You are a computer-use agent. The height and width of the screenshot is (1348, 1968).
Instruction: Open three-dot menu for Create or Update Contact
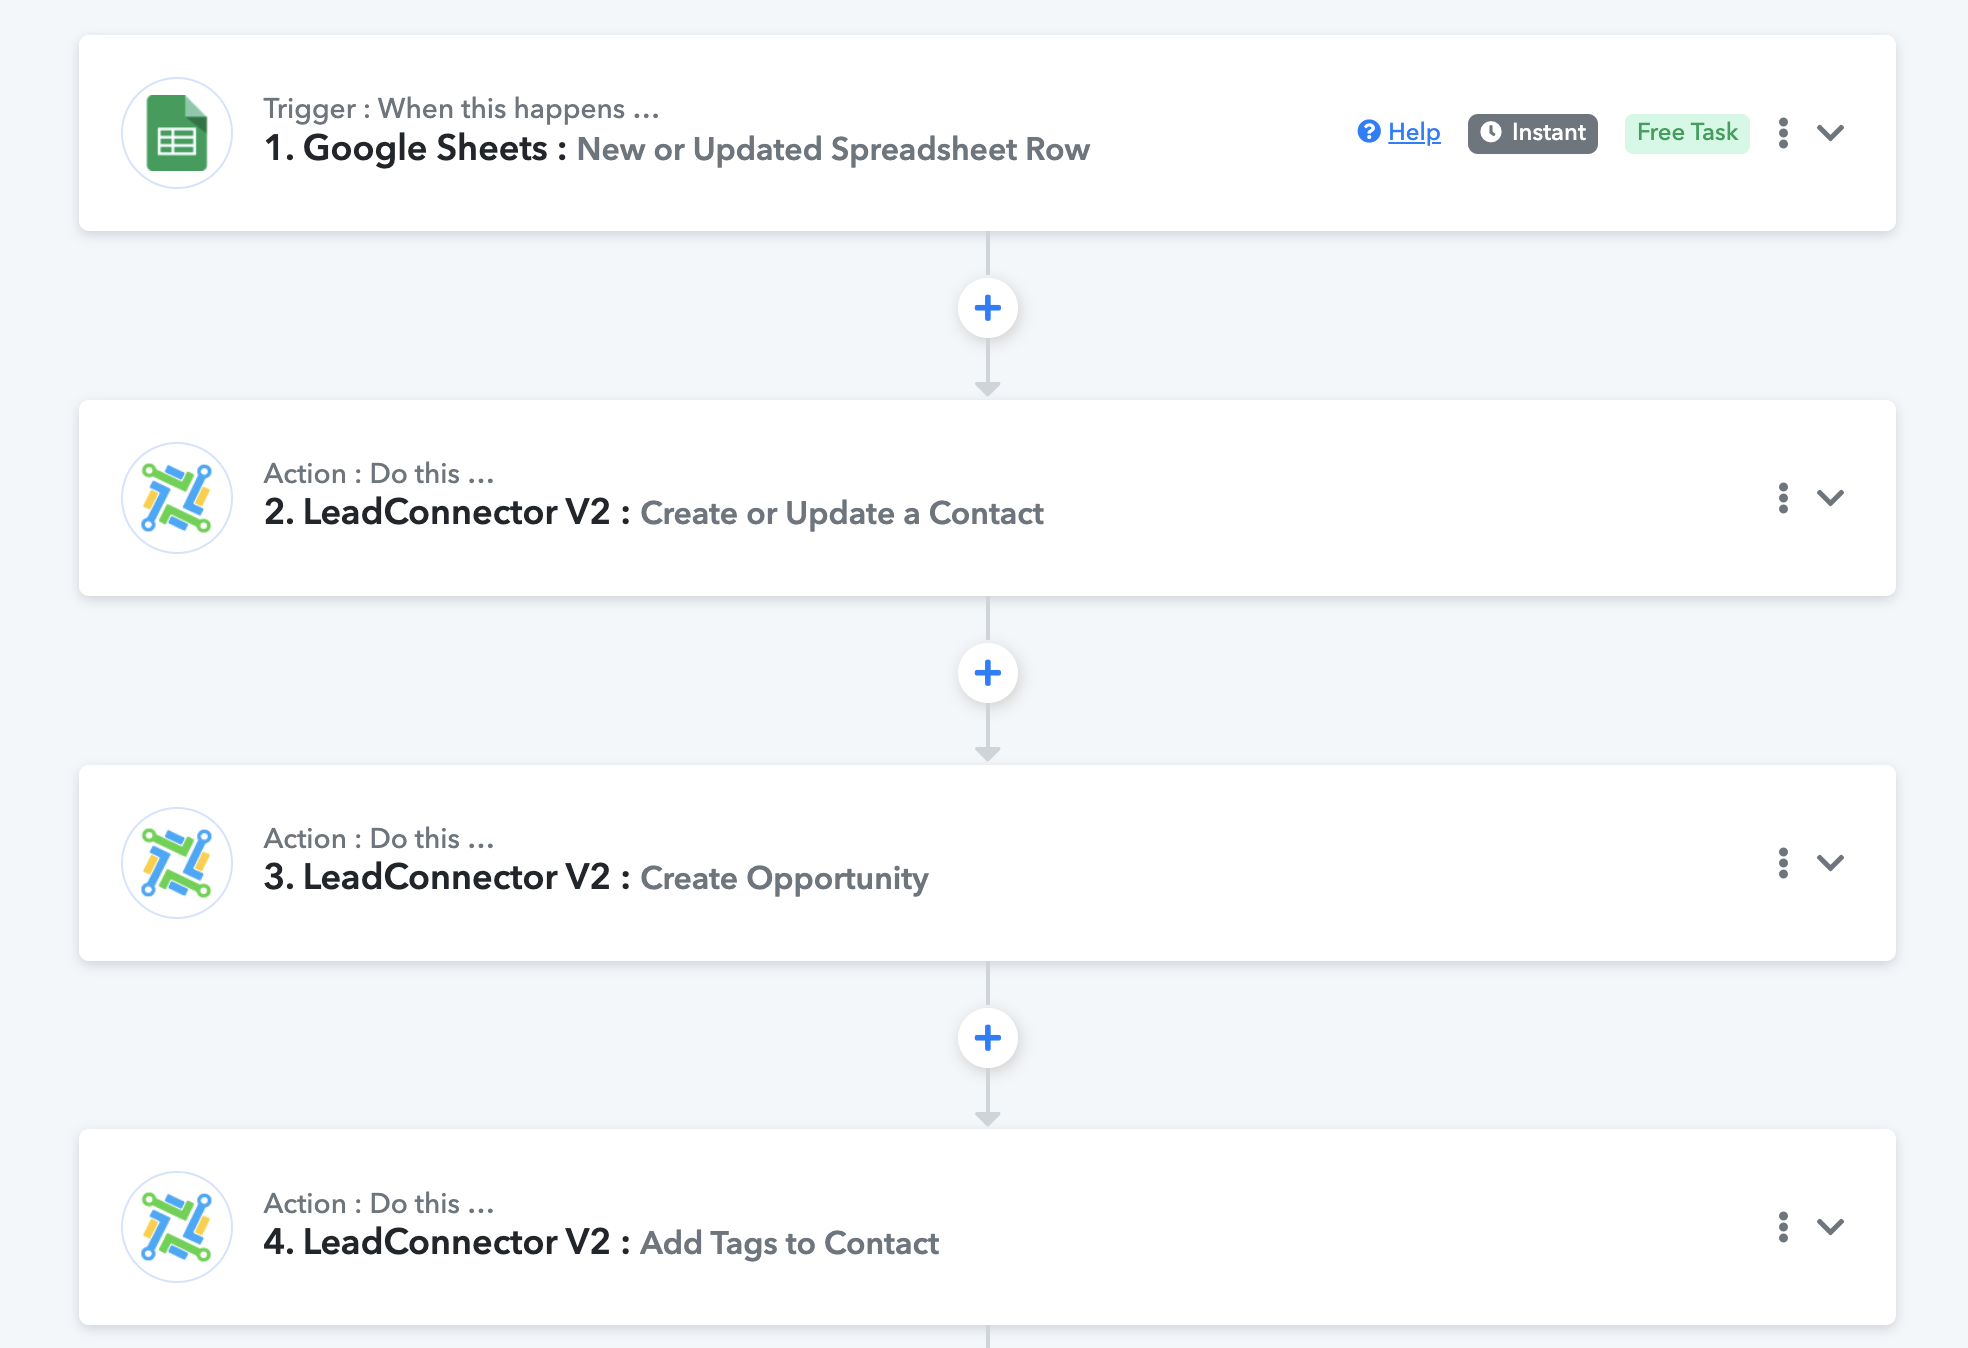pyautogui.click(x=1783, y=498)
